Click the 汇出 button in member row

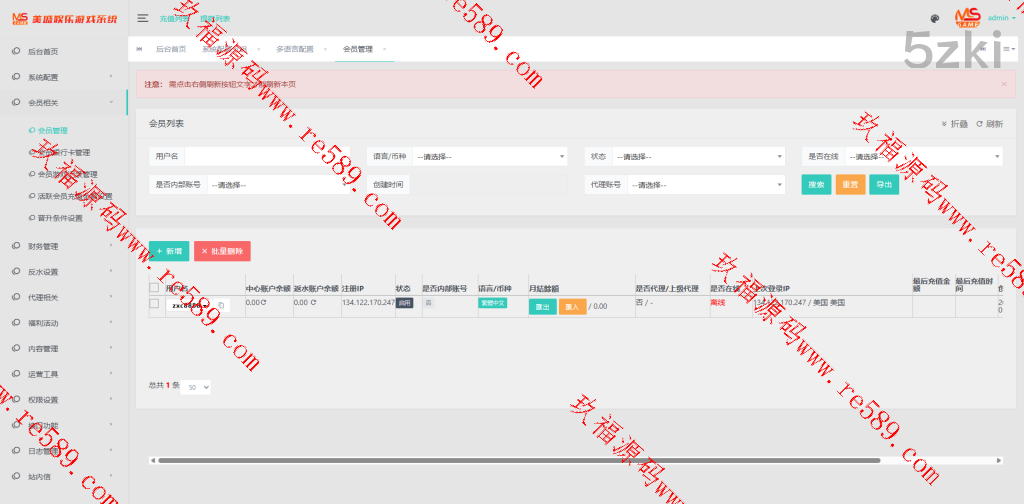pyautogui.click(x=543, y=307)
